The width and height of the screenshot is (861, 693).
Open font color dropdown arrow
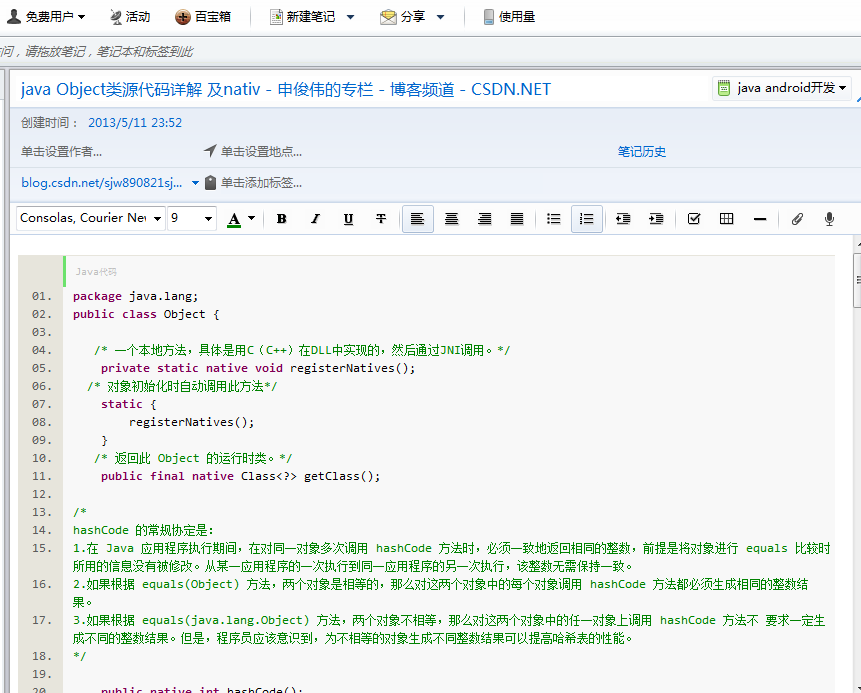[x=251, y=219]
